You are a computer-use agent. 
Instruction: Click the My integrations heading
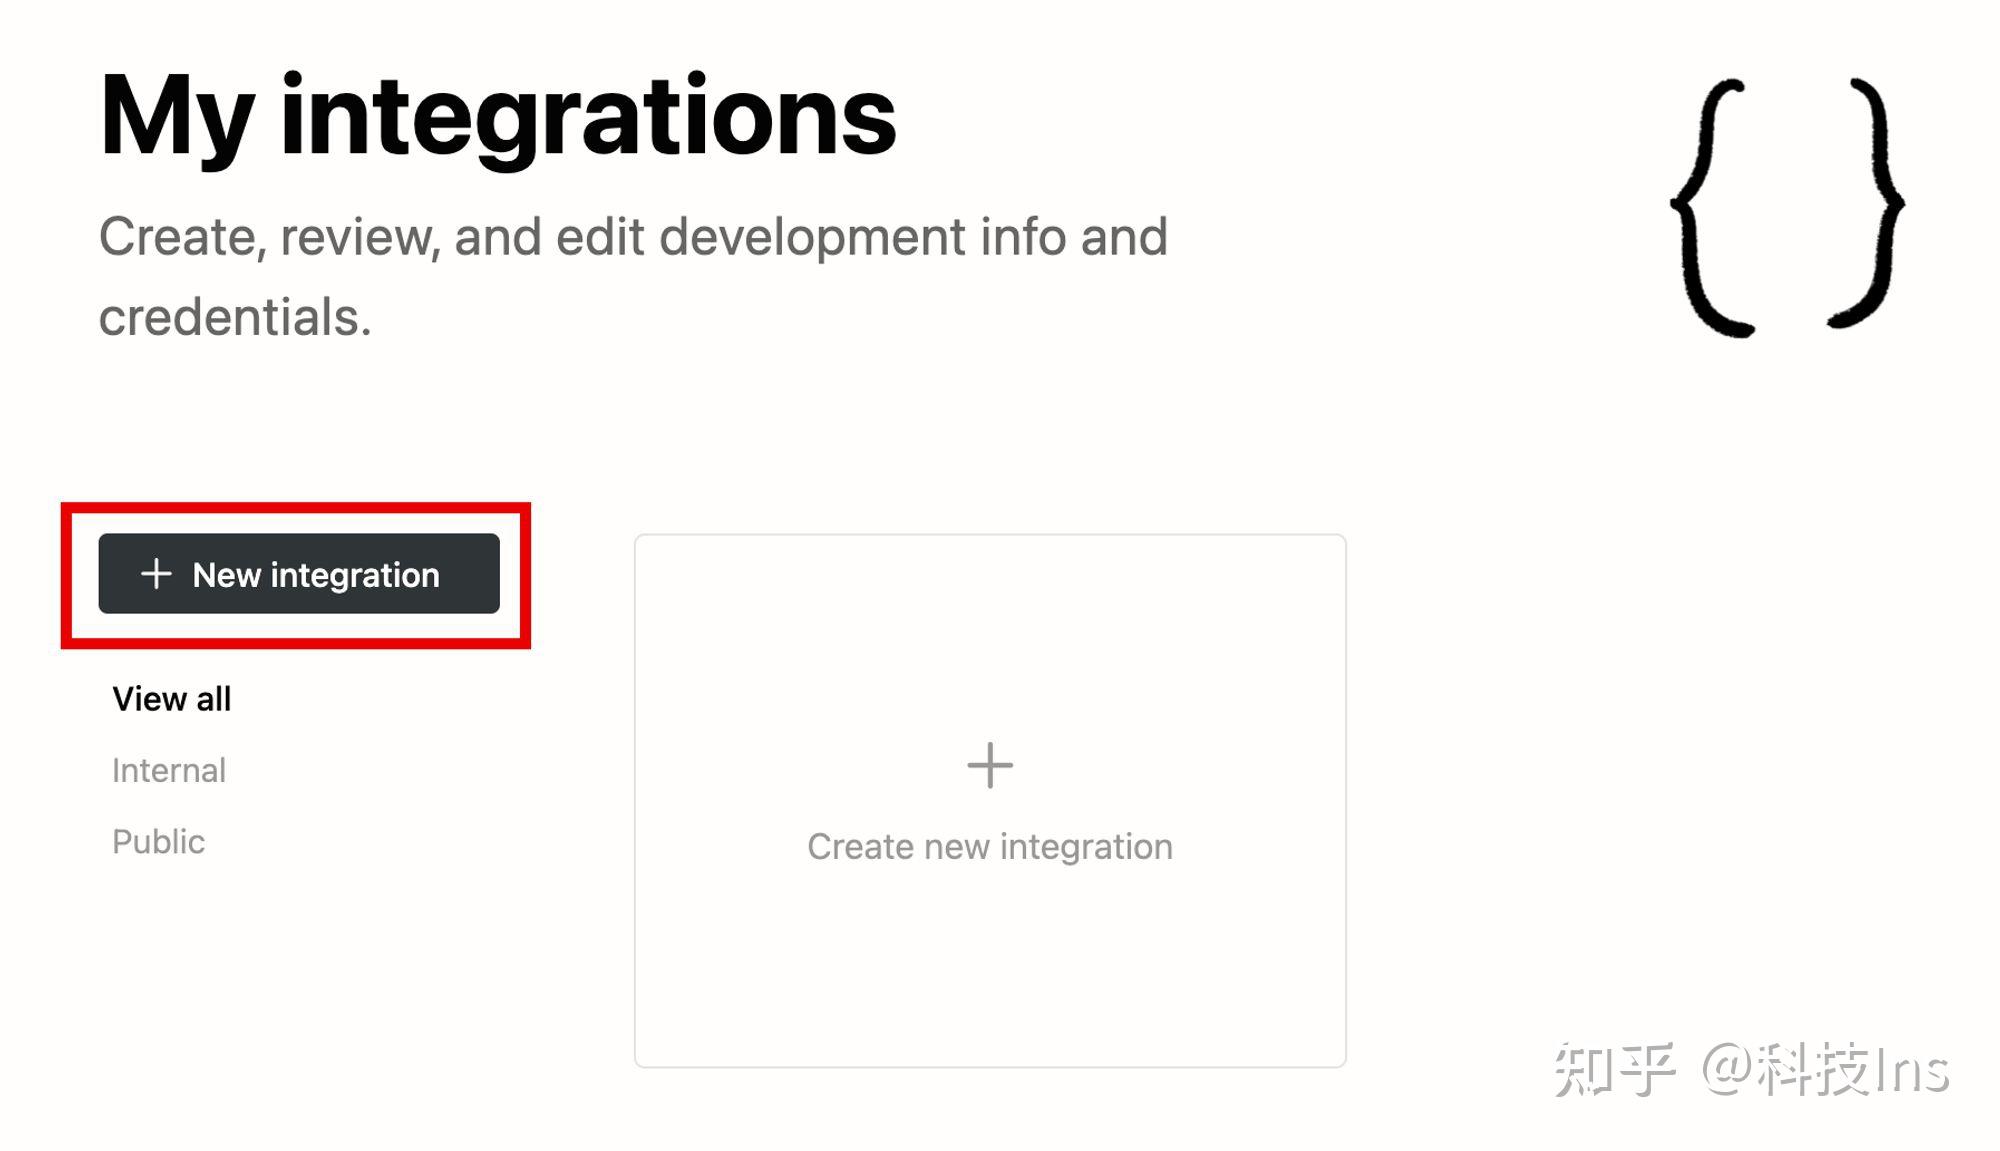(497, 117)
